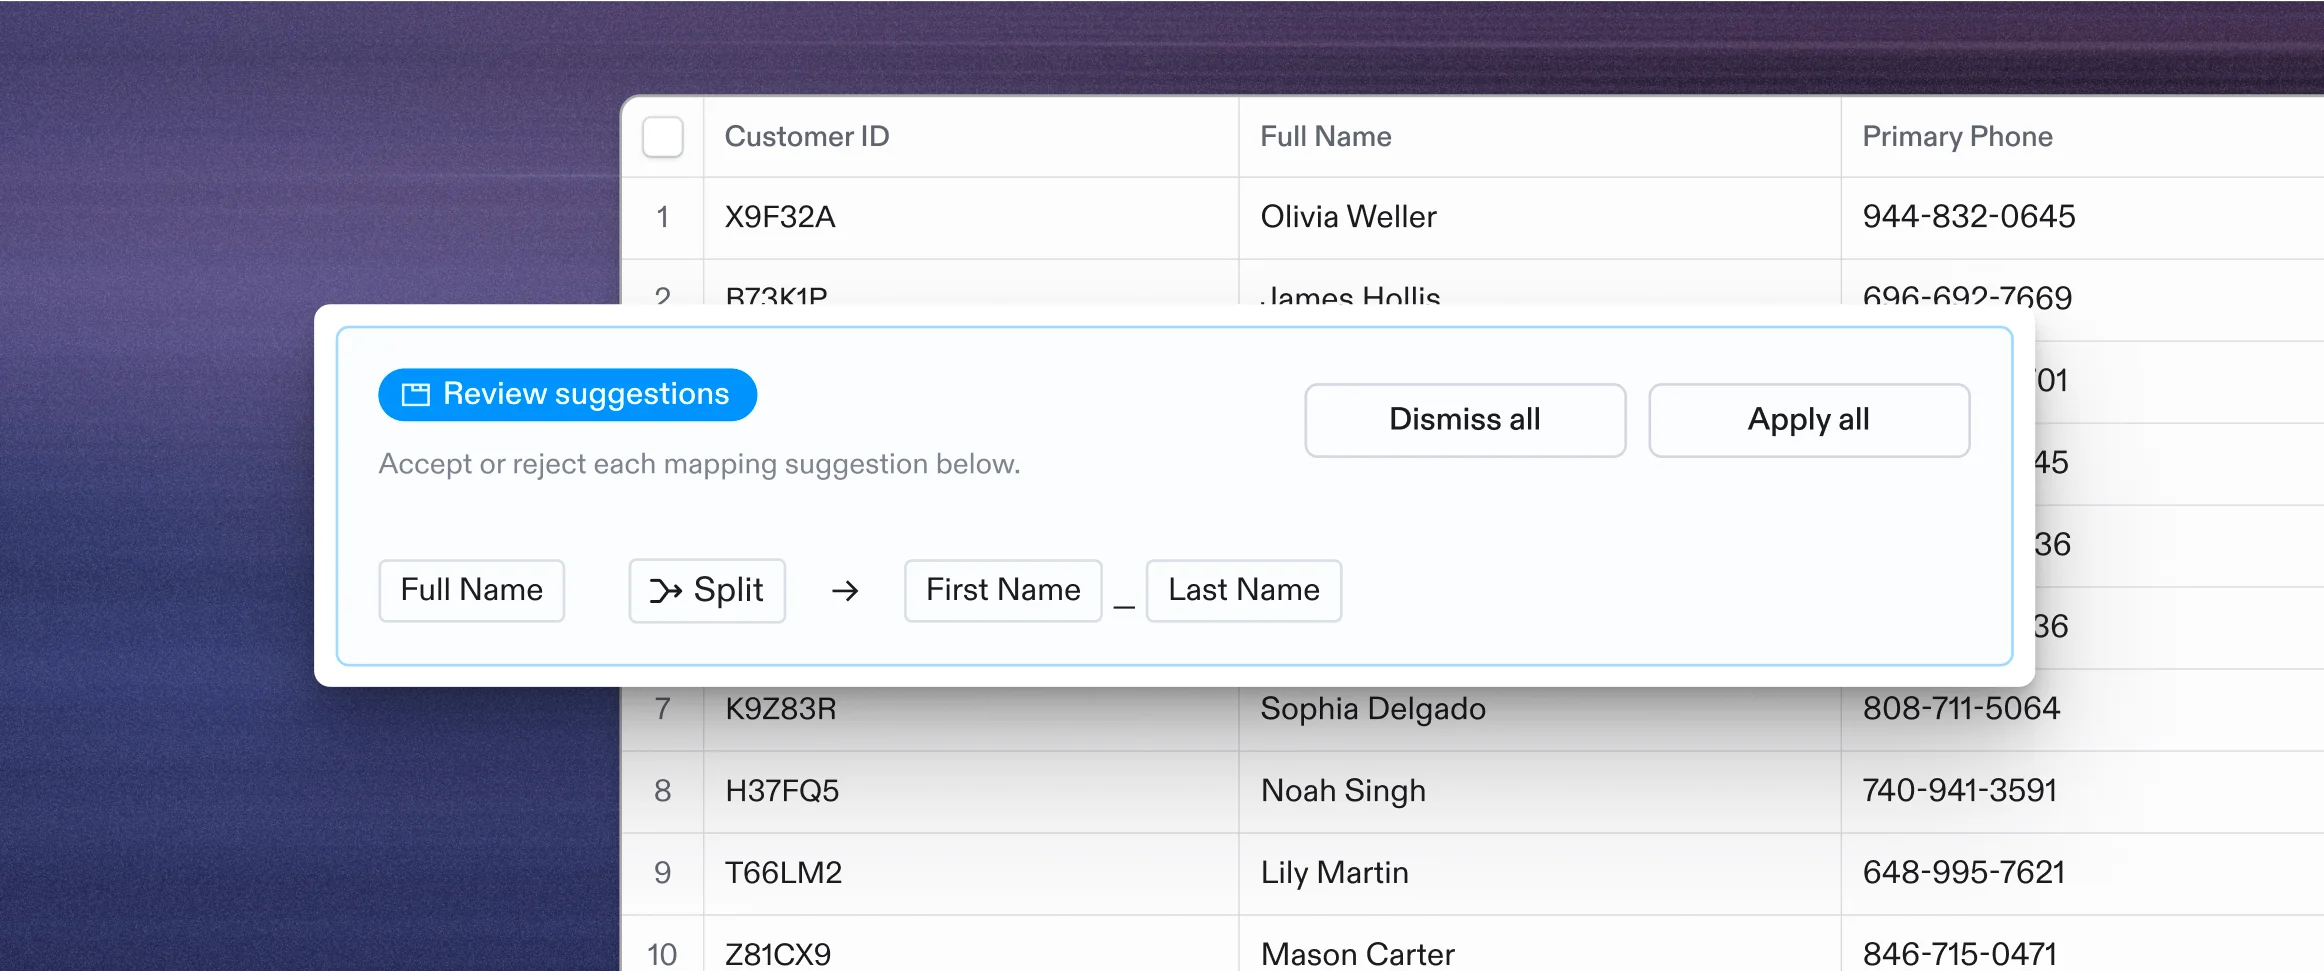Toggle the select-all checkbox in table header

point(662,137)
